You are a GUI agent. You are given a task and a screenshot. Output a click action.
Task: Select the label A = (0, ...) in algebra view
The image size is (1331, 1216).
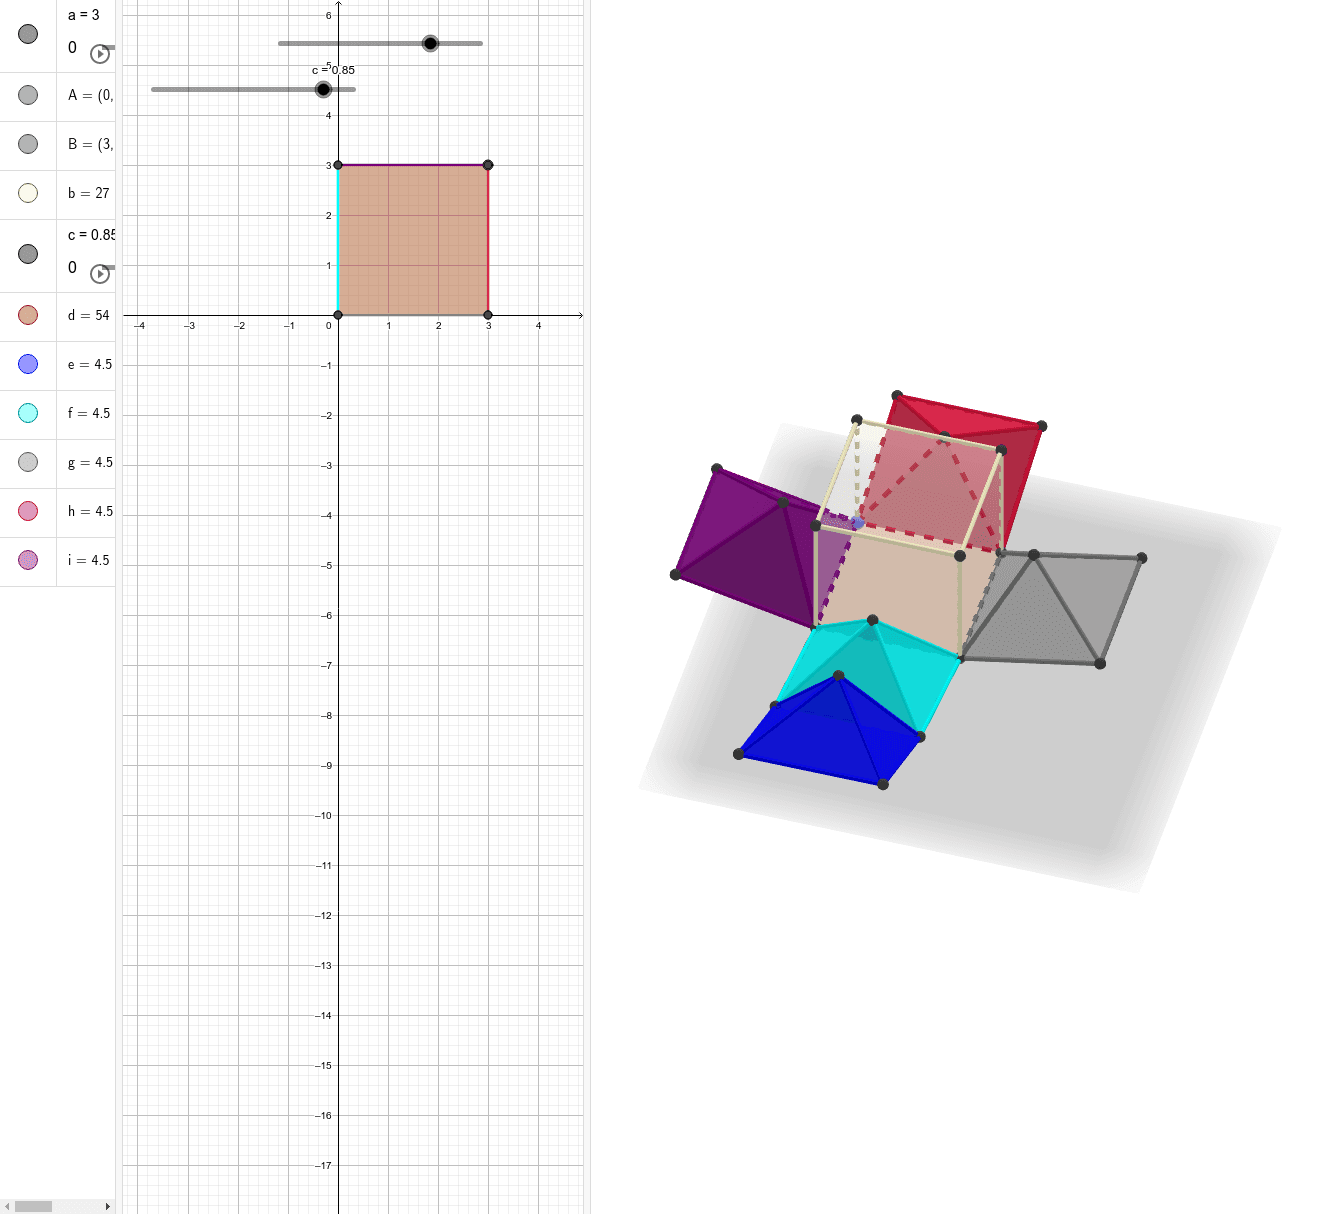pos(90,95)
